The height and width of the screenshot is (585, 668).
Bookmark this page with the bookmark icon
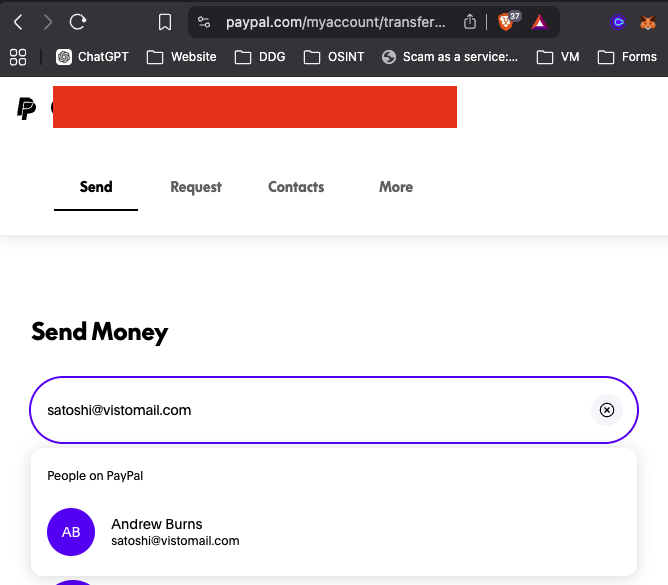pyautogui.click(x=165, y=22)
